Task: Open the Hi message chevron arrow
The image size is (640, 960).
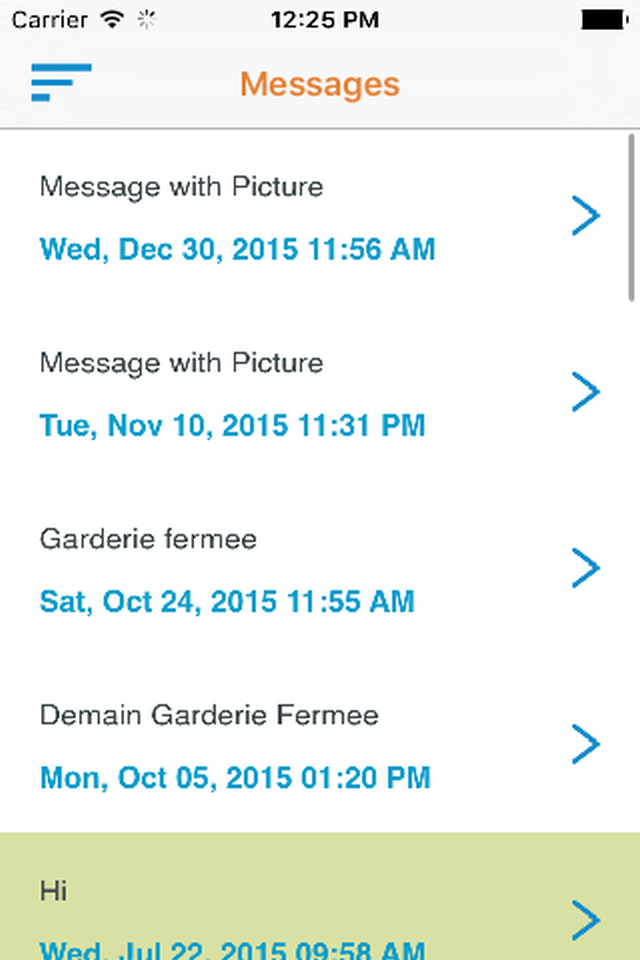Action: pyautogui.click(x=585, y=920)
